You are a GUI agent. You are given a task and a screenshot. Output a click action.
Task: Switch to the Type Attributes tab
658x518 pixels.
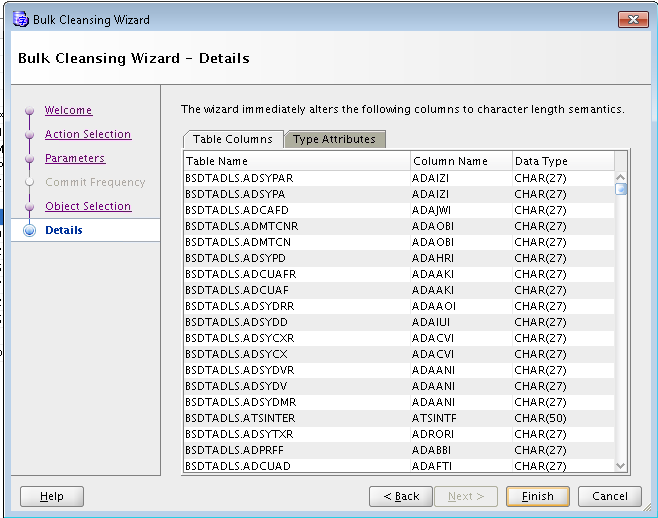point(334,140)
